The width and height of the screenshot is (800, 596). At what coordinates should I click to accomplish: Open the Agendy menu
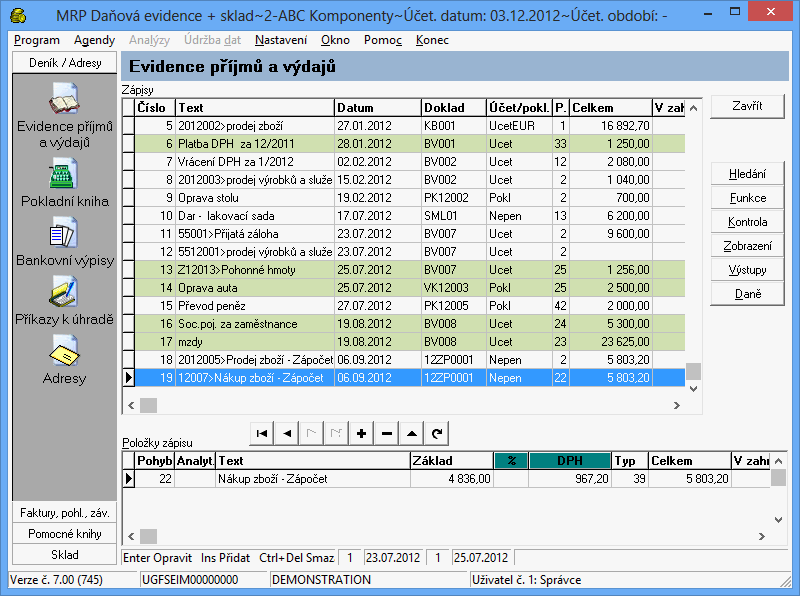[94, 40]
